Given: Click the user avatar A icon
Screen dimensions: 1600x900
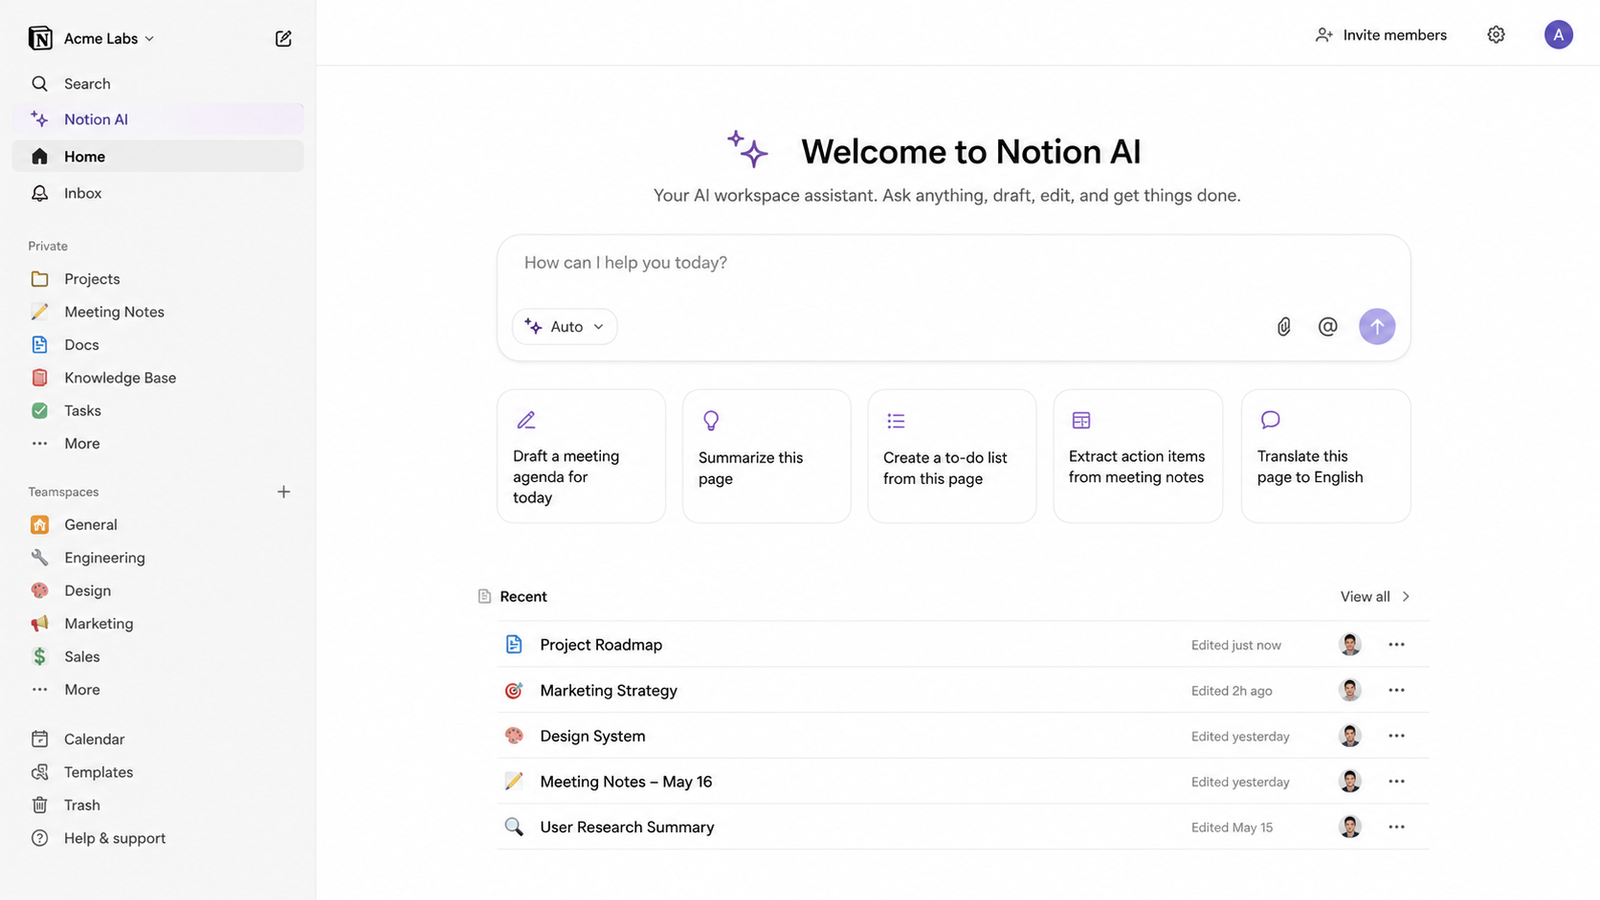Looking at the screenshot, I should pos(1558,35).
